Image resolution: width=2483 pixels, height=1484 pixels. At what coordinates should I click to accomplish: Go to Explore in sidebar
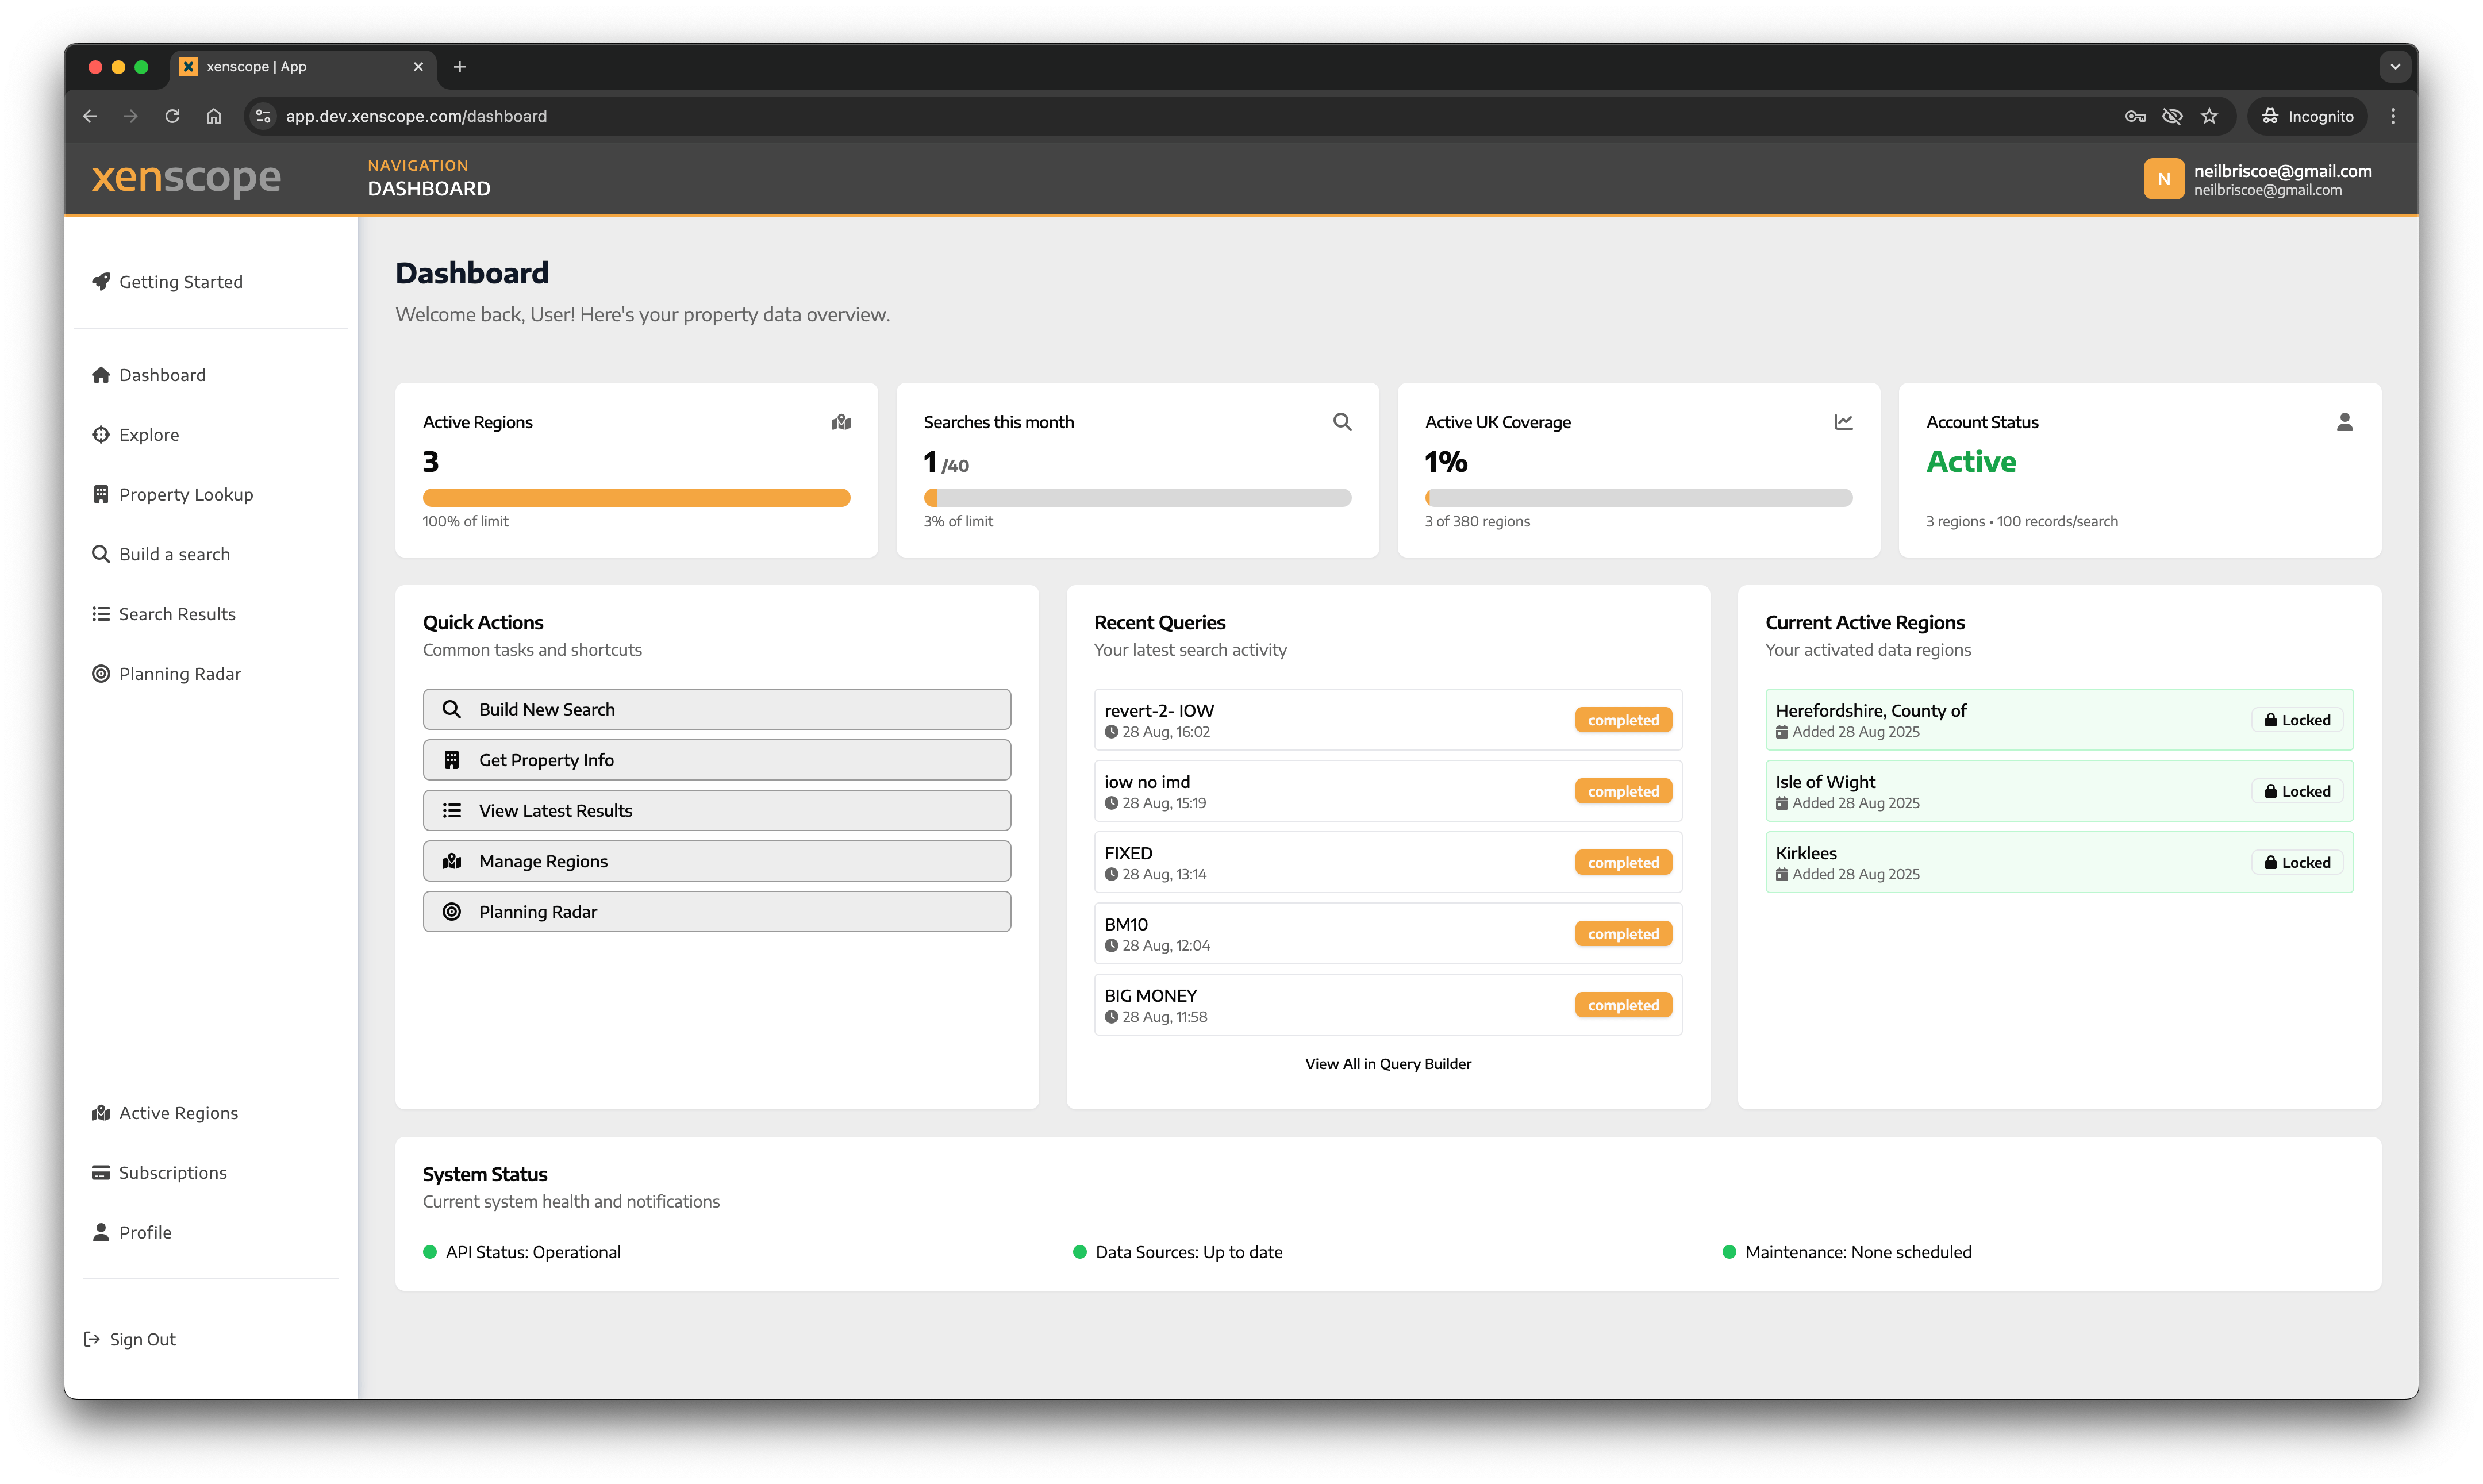tap(148, 435)
